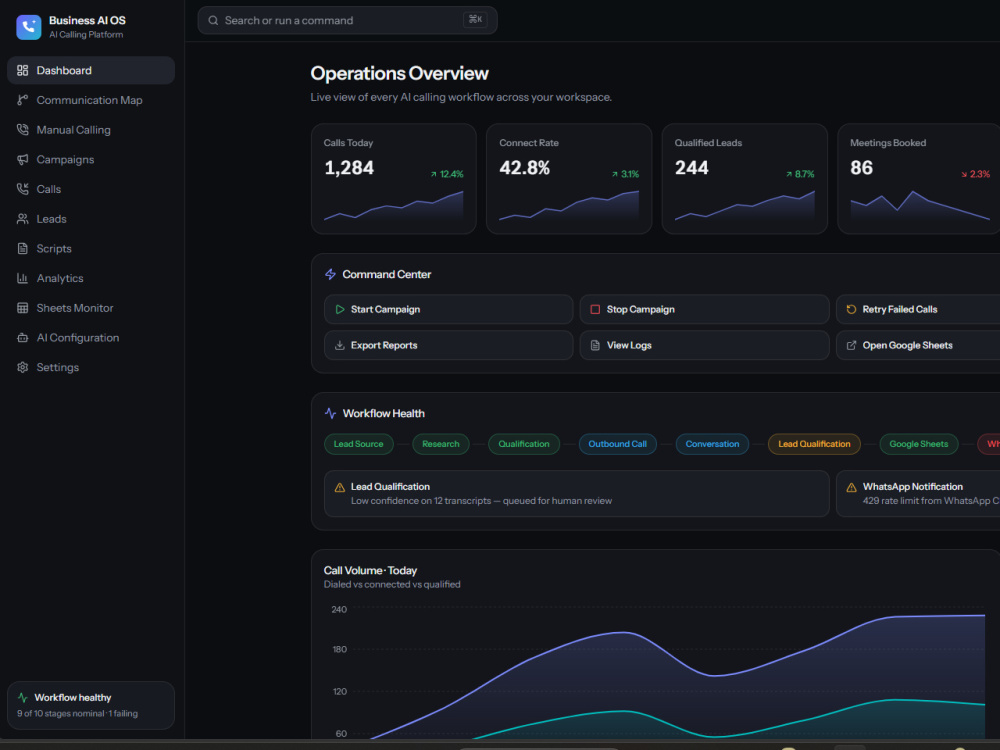
Task: Click the ⌘K shortcut badge
Action: pos(475,20)
